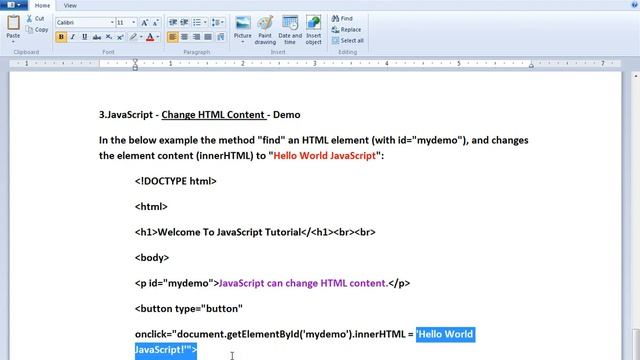Expand the Picture dropdown arrow
This screenshot has width=640, height=360.
pos(242,42)
